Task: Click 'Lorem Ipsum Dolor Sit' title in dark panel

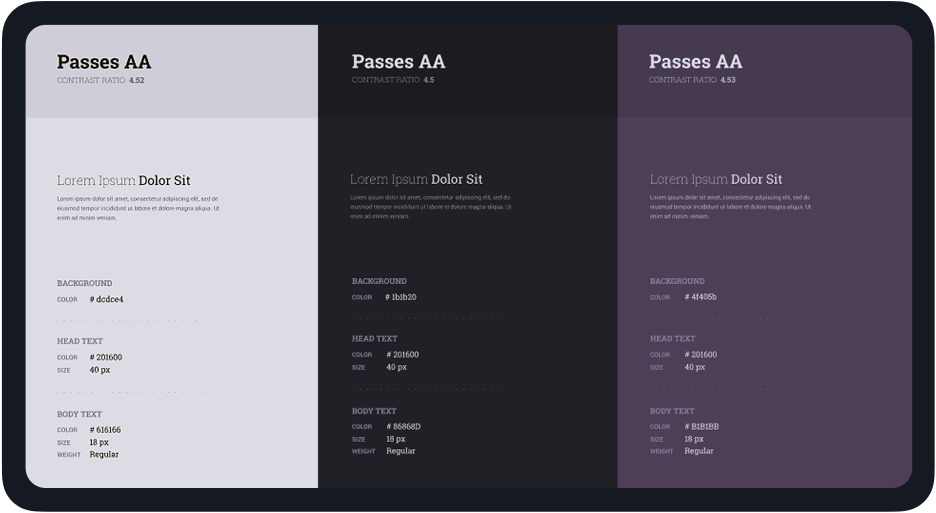Action: 416,179
